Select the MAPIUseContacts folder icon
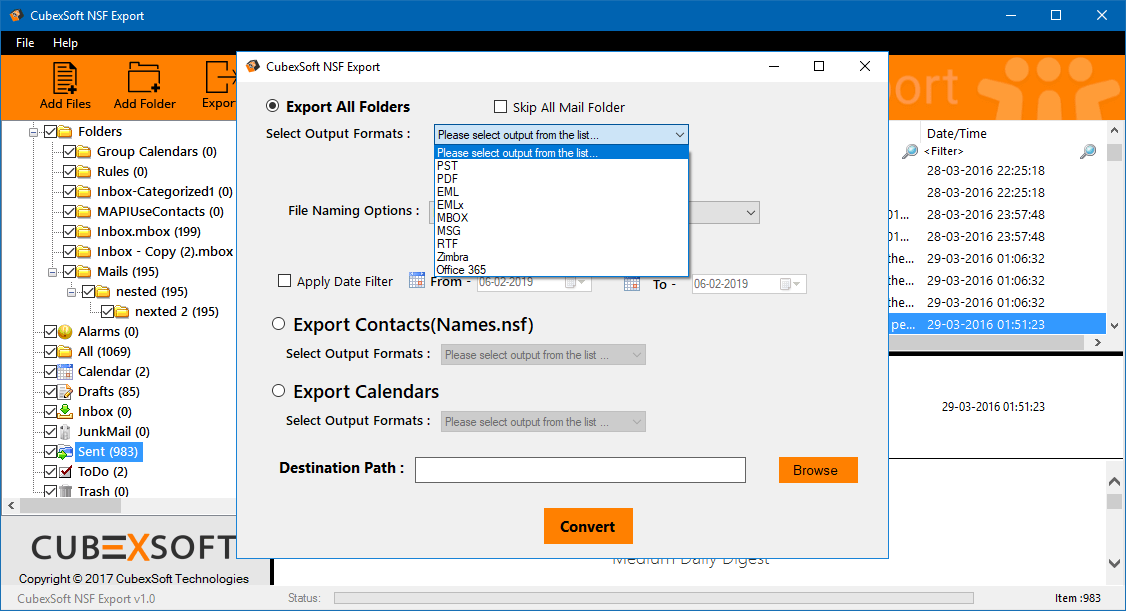Image resolution: width=1126 pixels, height=611 pixels. coord(84,212)
